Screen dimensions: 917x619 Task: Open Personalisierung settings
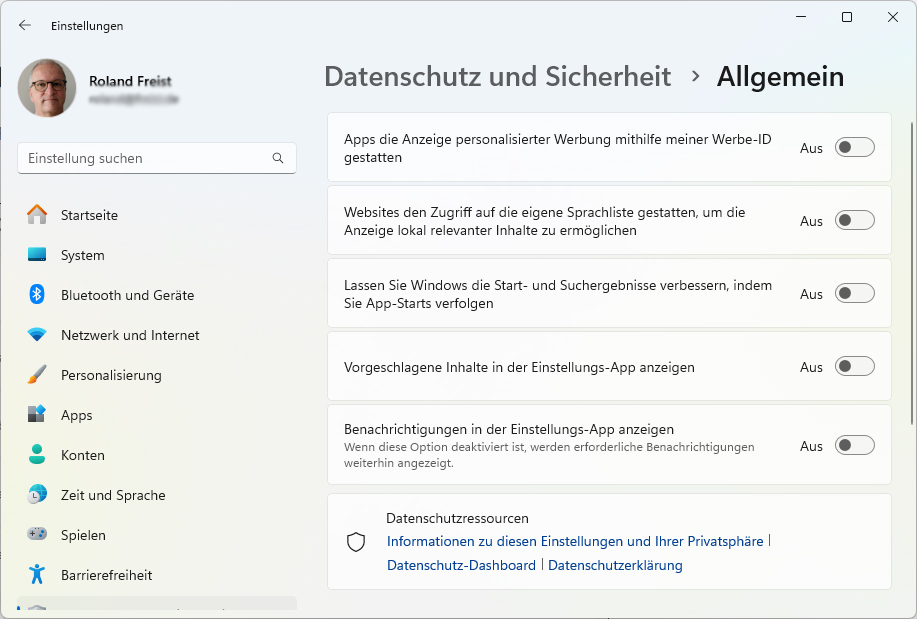click(x=111, y=375)
